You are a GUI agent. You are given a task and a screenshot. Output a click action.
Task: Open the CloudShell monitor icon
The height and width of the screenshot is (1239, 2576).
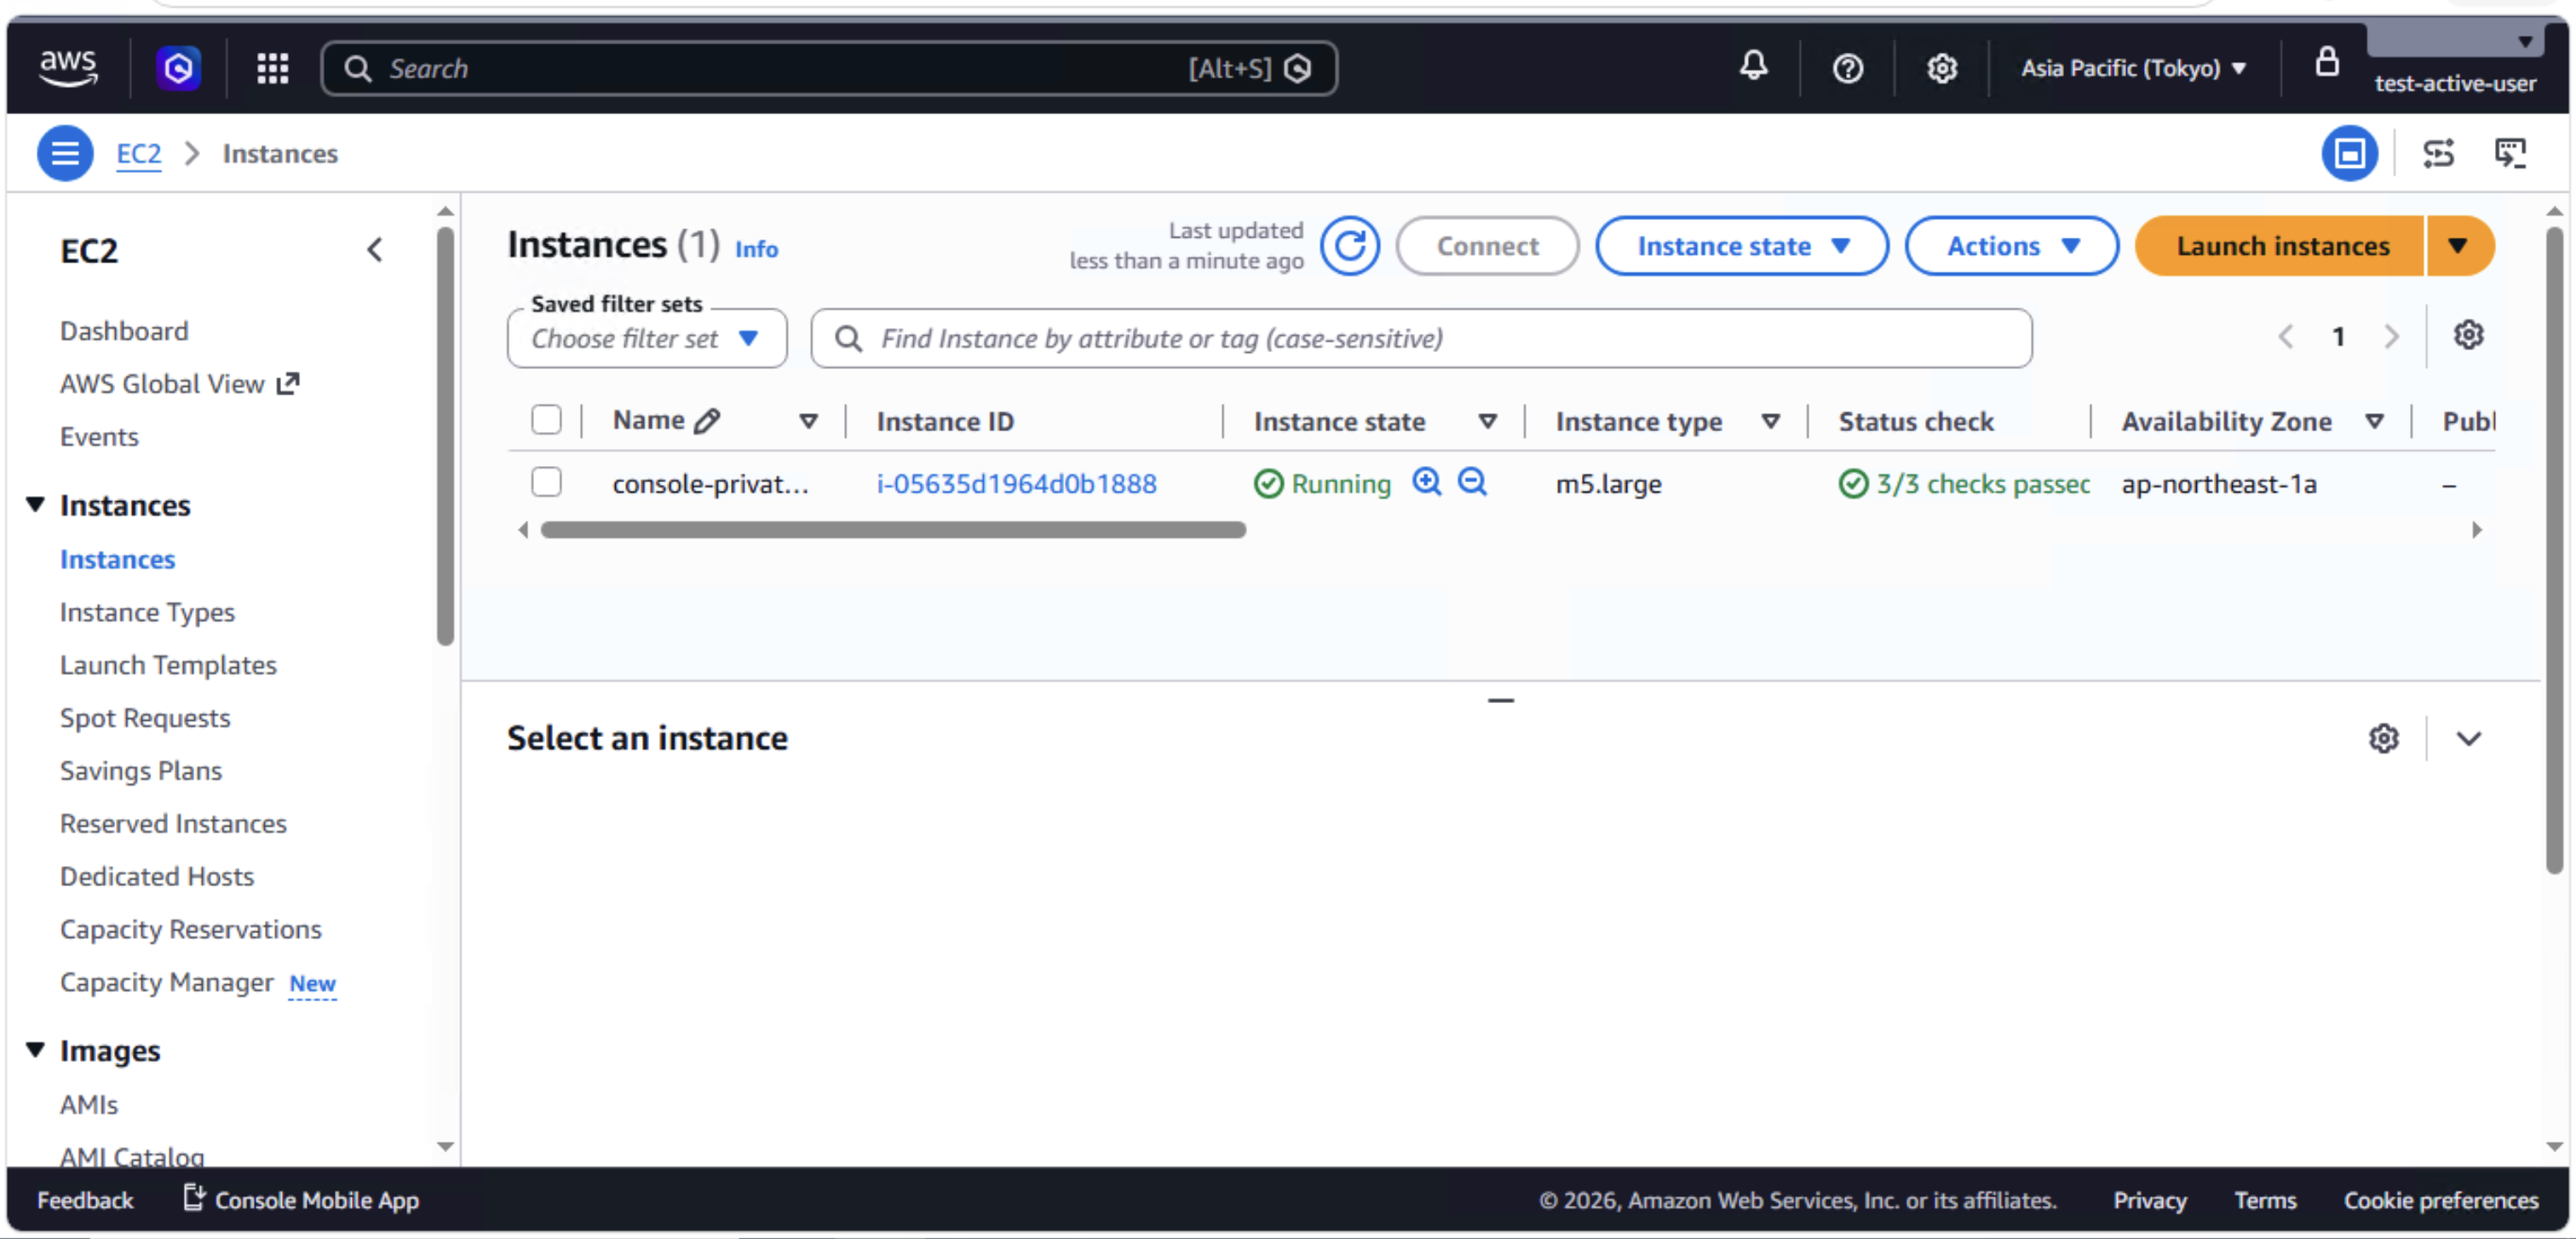[x=2510, y=153]
